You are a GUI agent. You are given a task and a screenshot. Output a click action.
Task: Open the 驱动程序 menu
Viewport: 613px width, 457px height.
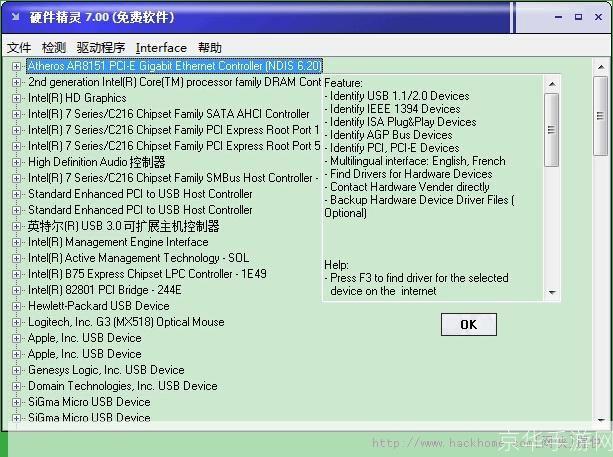(x=101, y=48)
